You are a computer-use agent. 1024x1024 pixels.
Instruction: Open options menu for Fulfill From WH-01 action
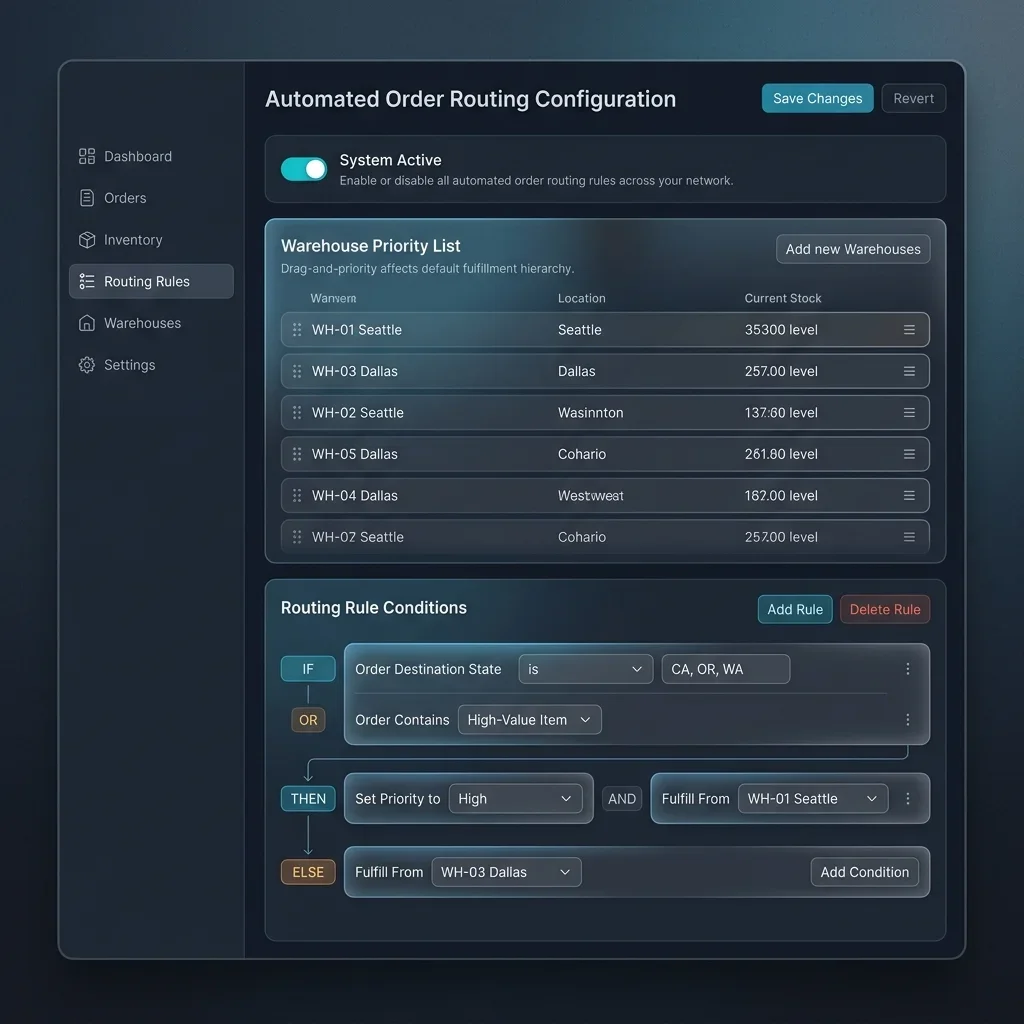908,799
